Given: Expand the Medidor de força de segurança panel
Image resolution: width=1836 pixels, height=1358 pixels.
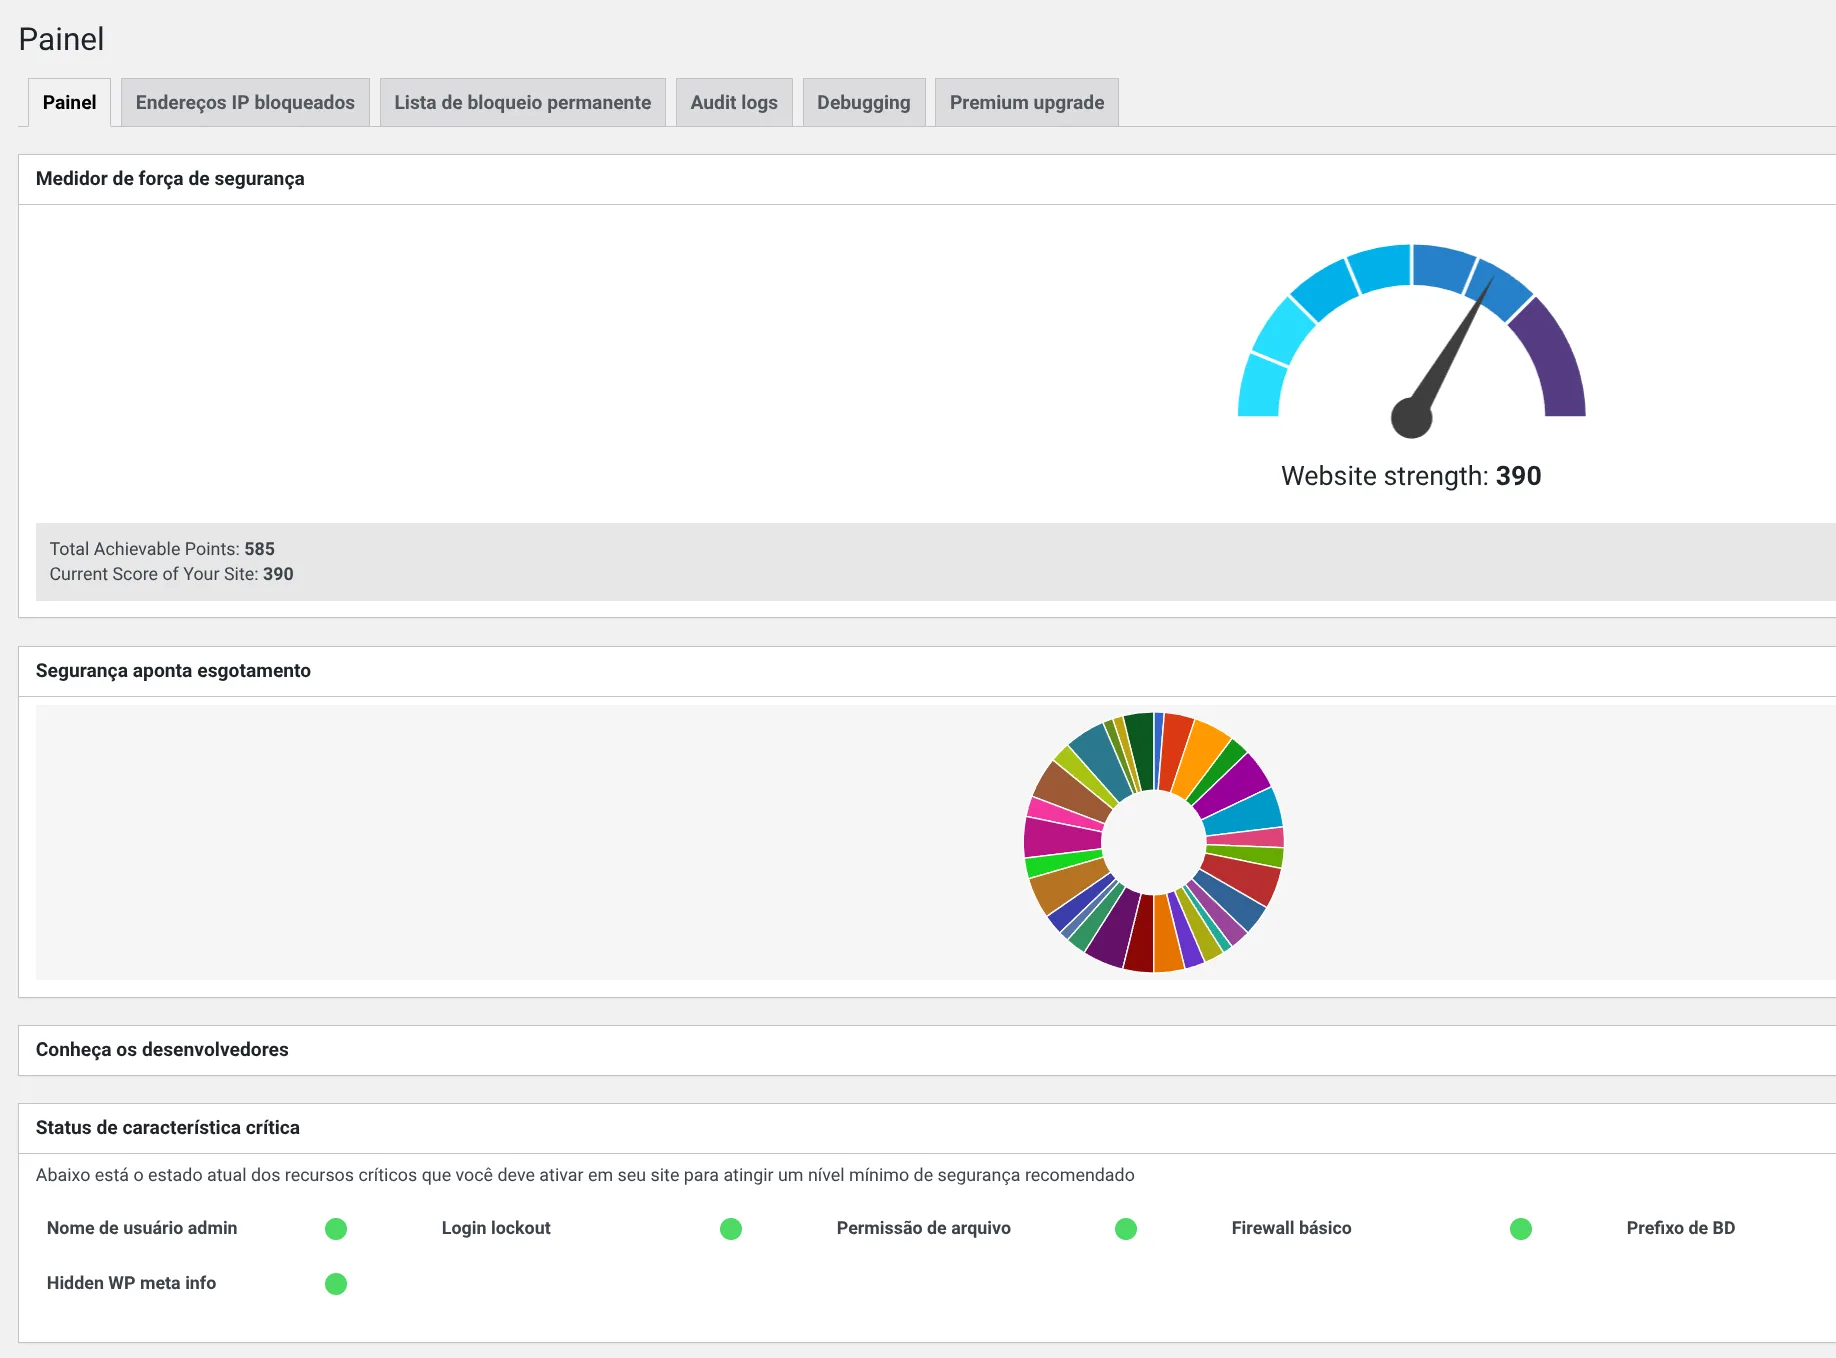Looking at the screenshot, I should 170,179.
